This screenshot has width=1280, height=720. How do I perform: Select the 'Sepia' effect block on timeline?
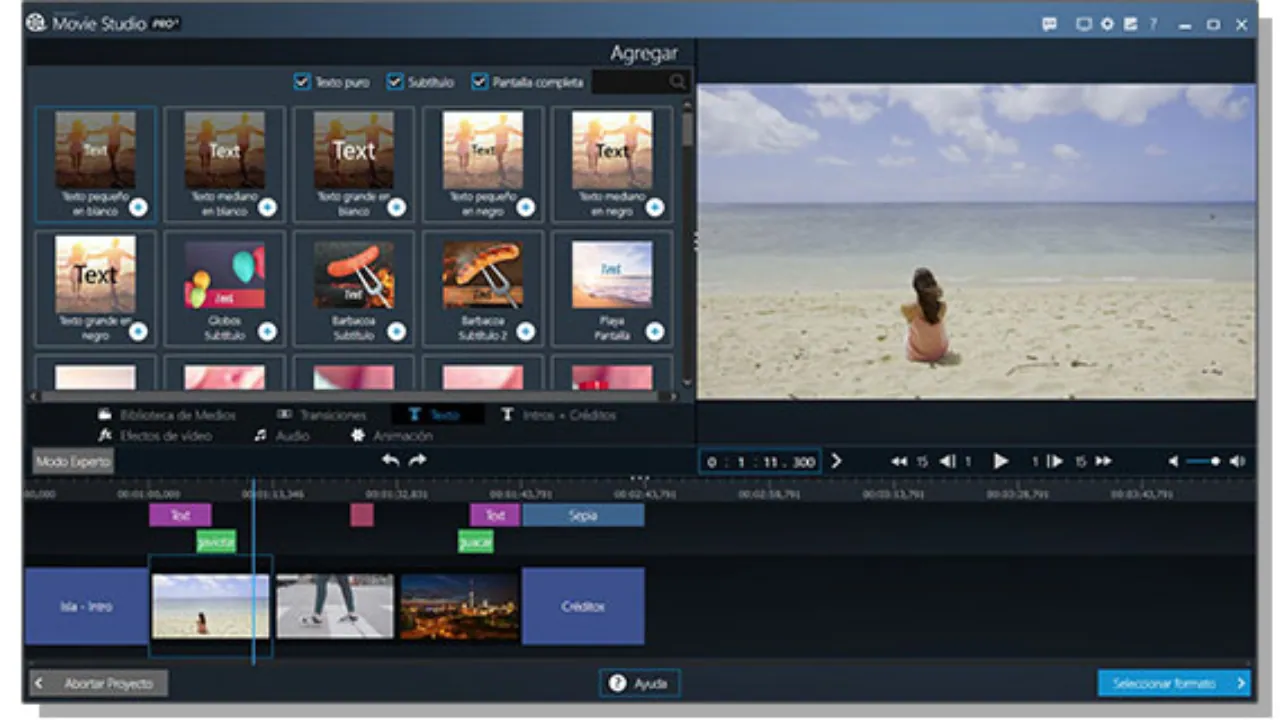point(583,515)
